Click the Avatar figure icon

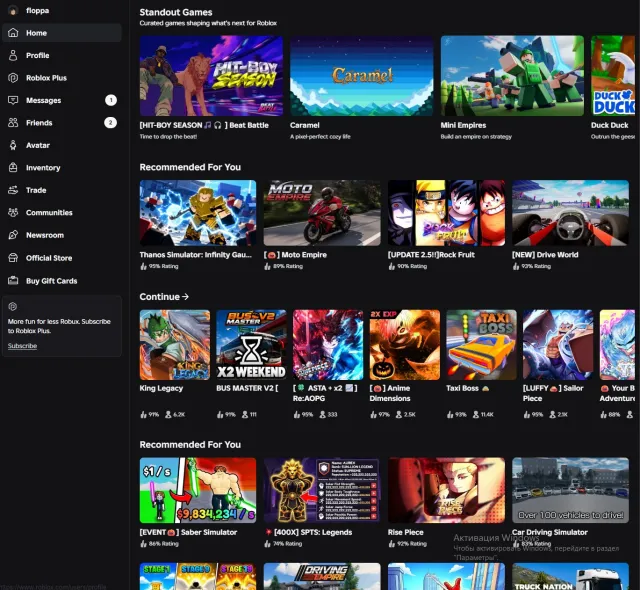coord(13,145)
